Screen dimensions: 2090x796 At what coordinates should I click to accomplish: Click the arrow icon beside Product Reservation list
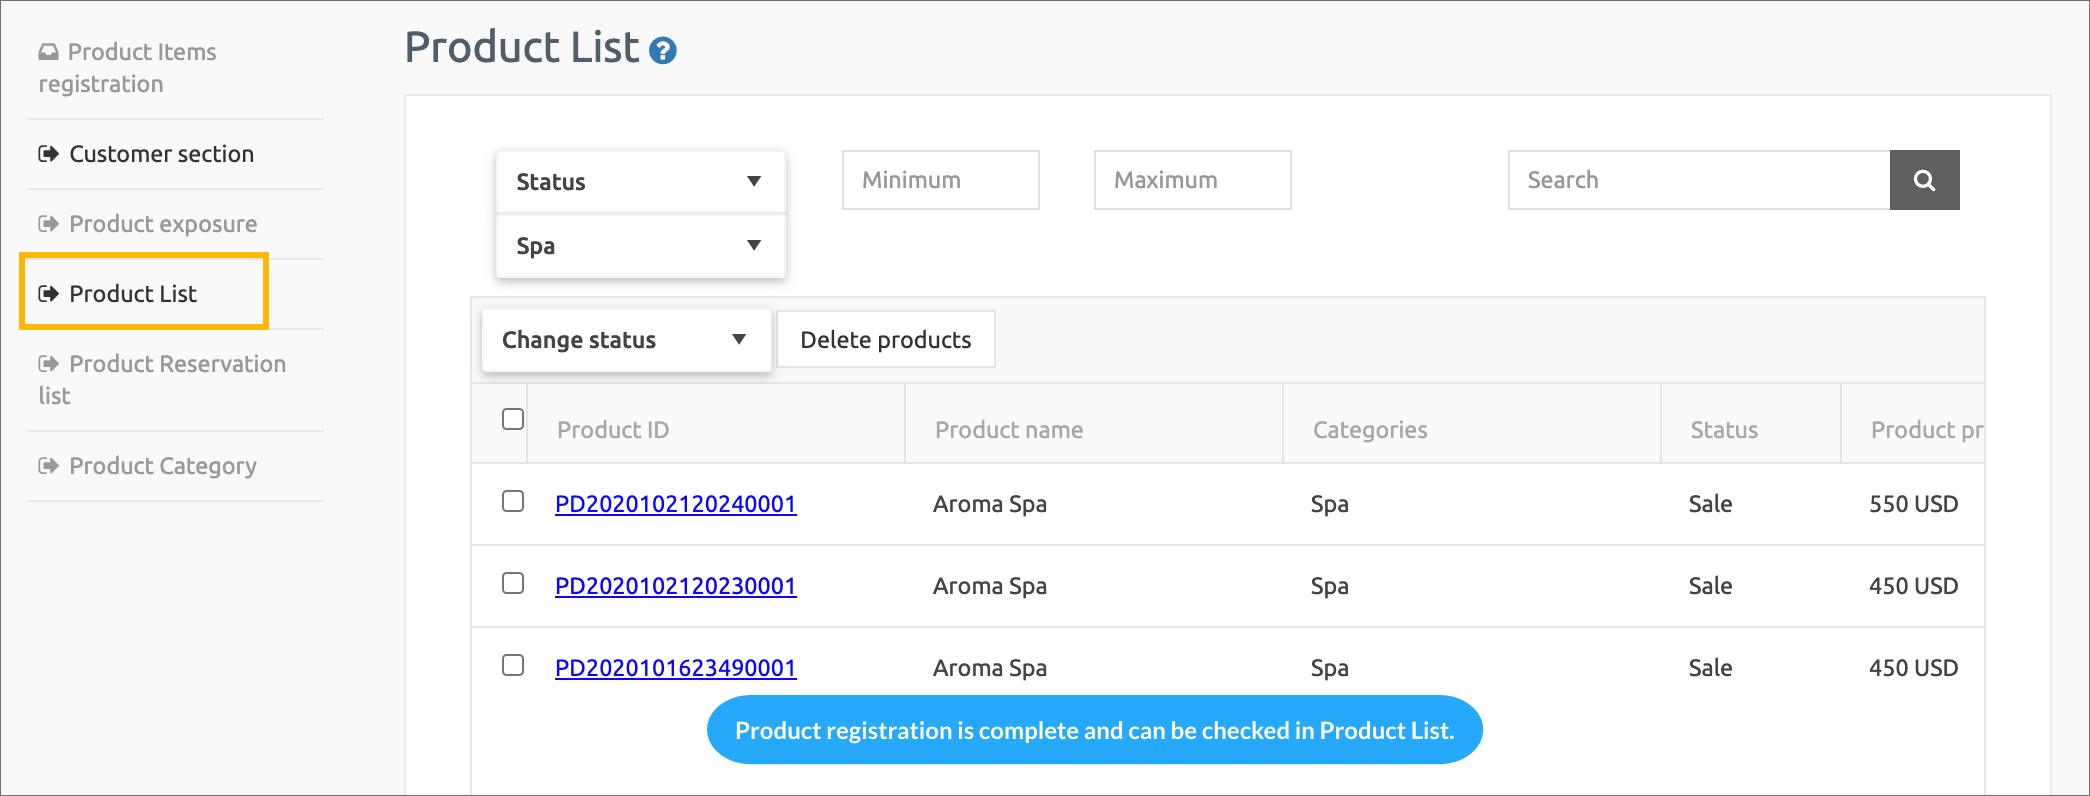[x=48, y=364]
